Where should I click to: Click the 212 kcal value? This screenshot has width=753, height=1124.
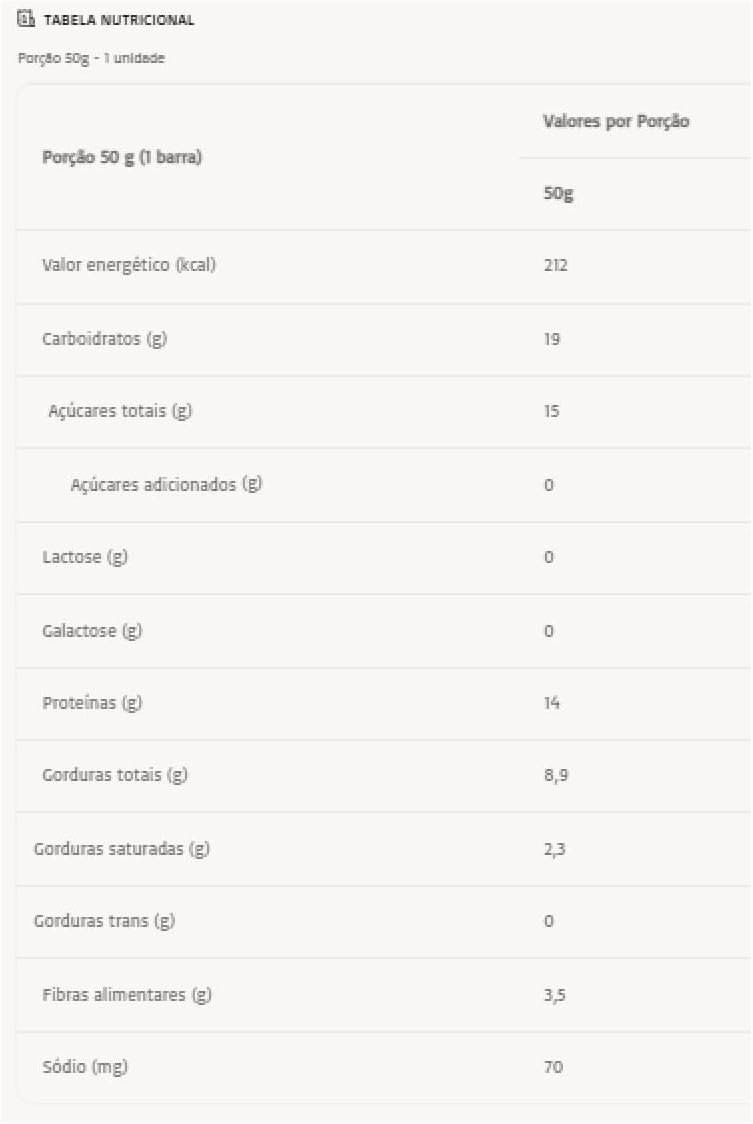point(556,266)
